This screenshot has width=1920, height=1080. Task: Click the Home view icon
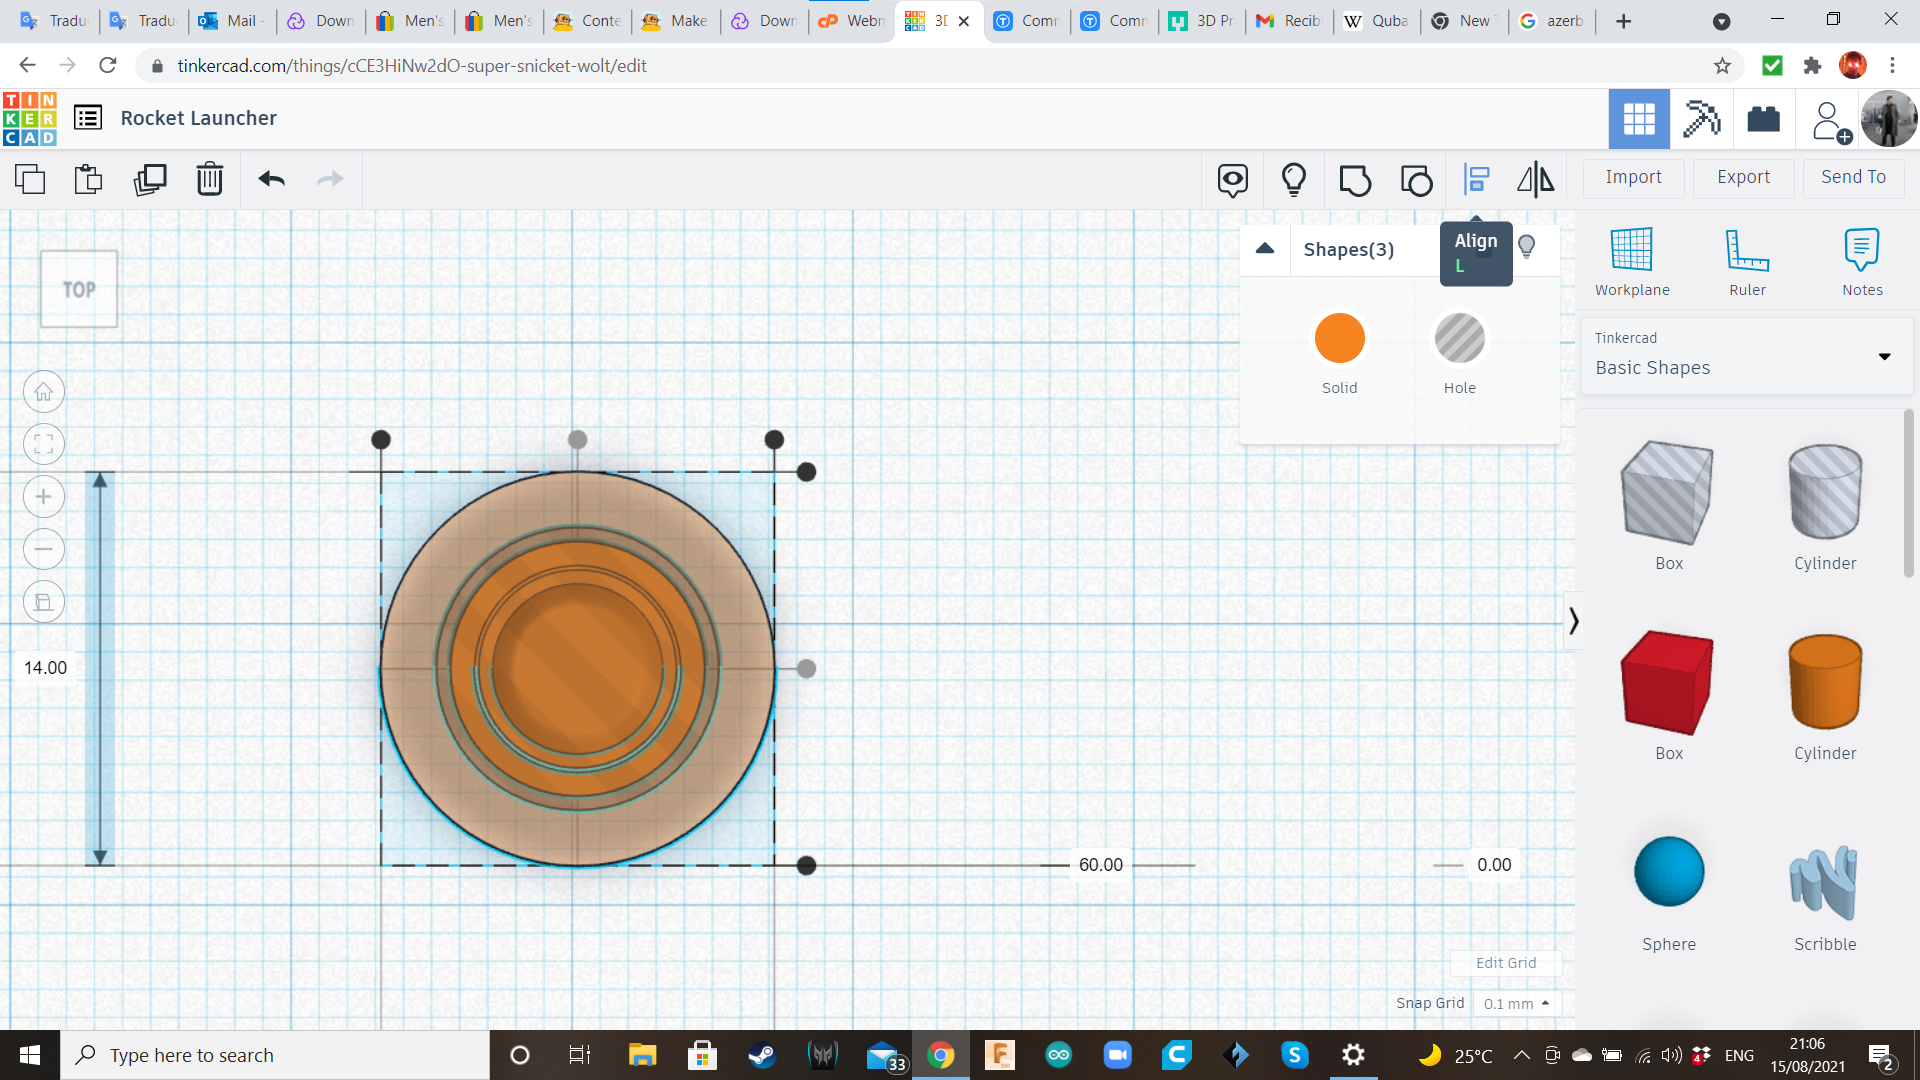(x=44, y=392)
